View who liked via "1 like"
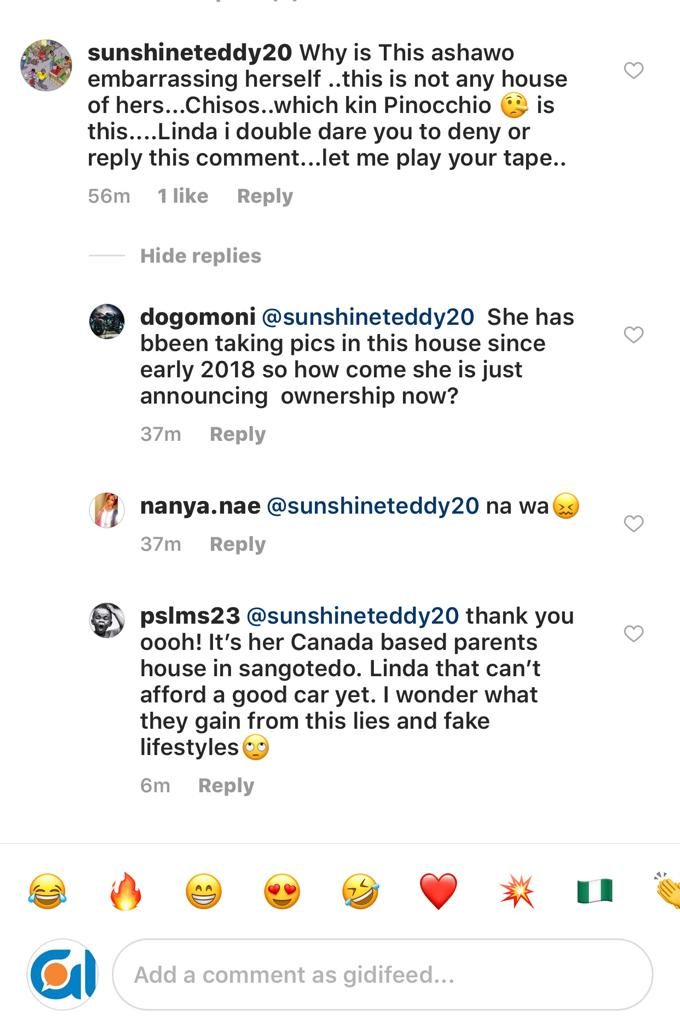This screenshot has height=1024, width=680. pos(183,196)
